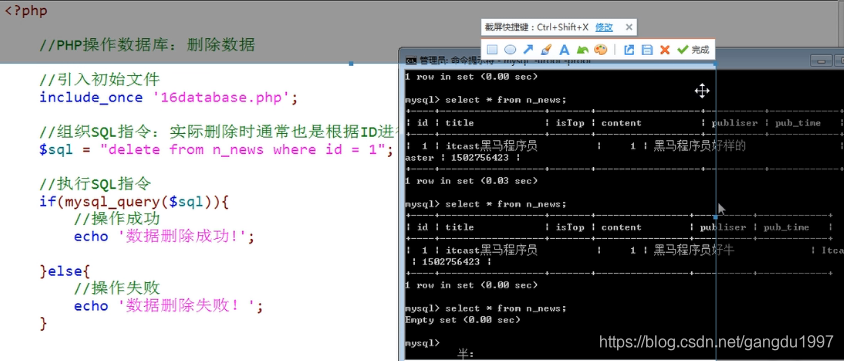Click the <?php opening tag
Screen dimensions: 844x361
26,11
